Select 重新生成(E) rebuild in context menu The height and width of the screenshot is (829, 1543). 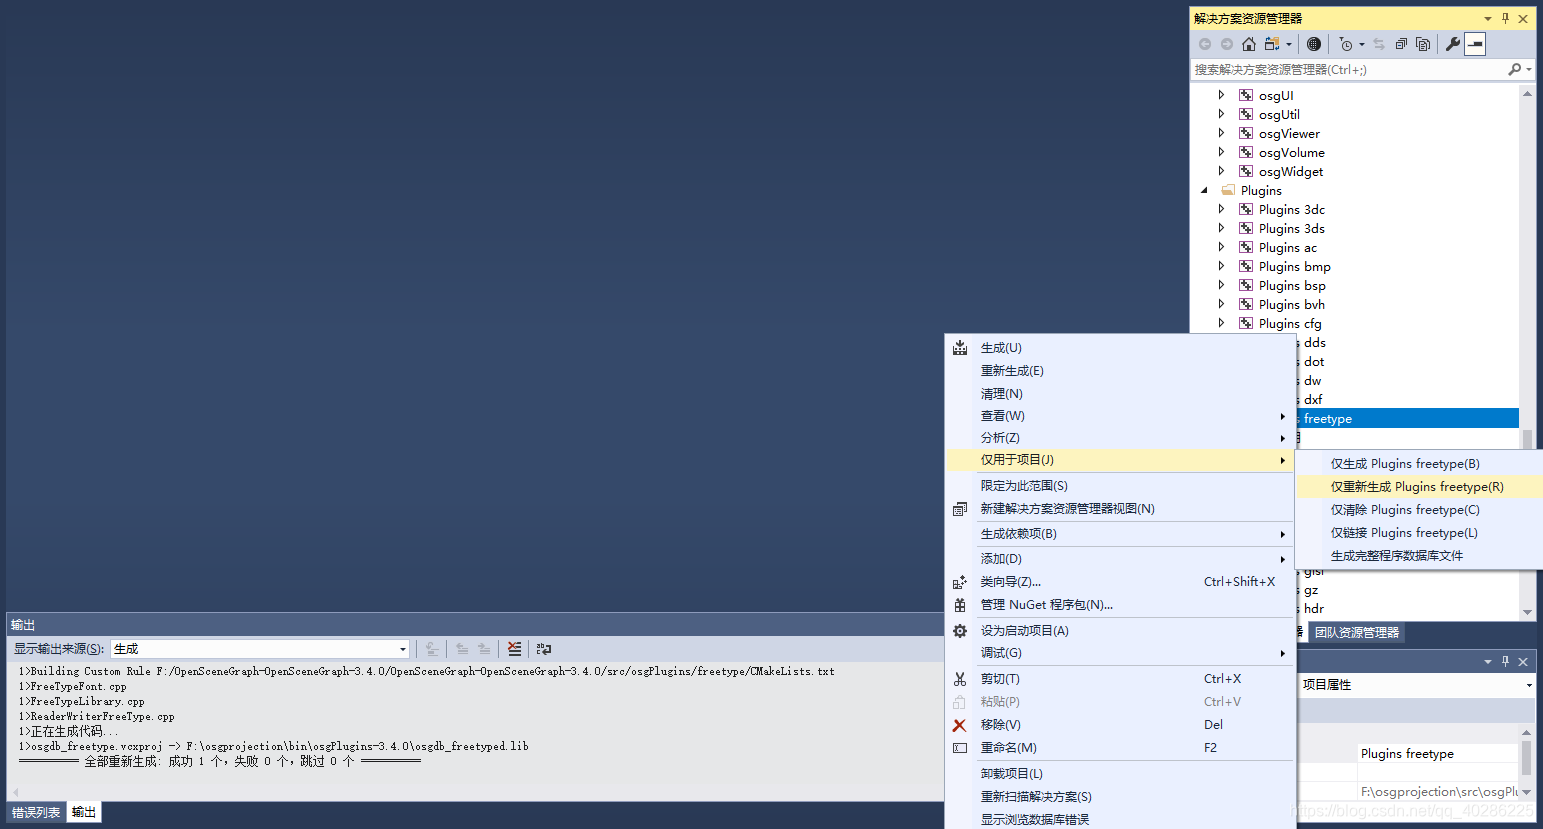pos(1119,371)
